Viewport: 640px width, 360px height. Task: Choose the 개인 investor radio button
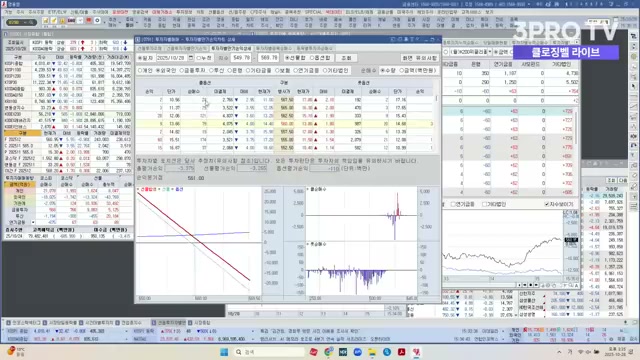click(x=140, y=71)
